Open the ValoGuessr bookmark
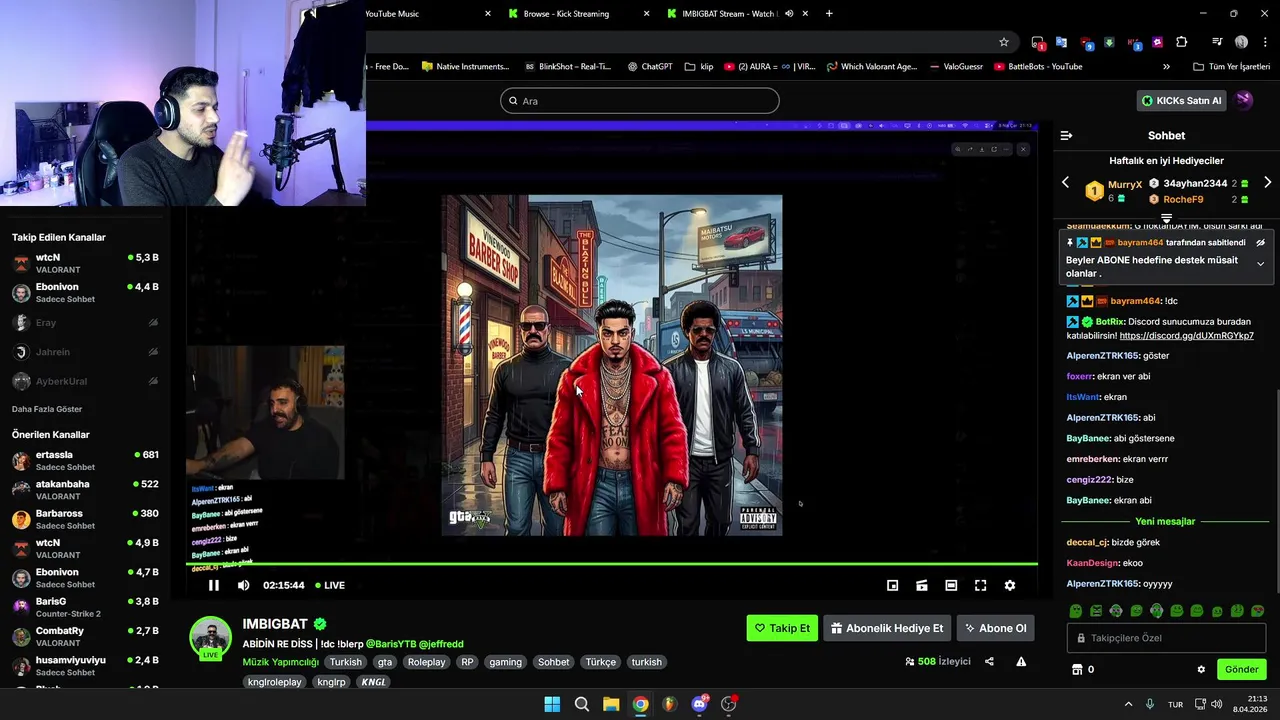 pyautogui.click(x=956, y=67)
